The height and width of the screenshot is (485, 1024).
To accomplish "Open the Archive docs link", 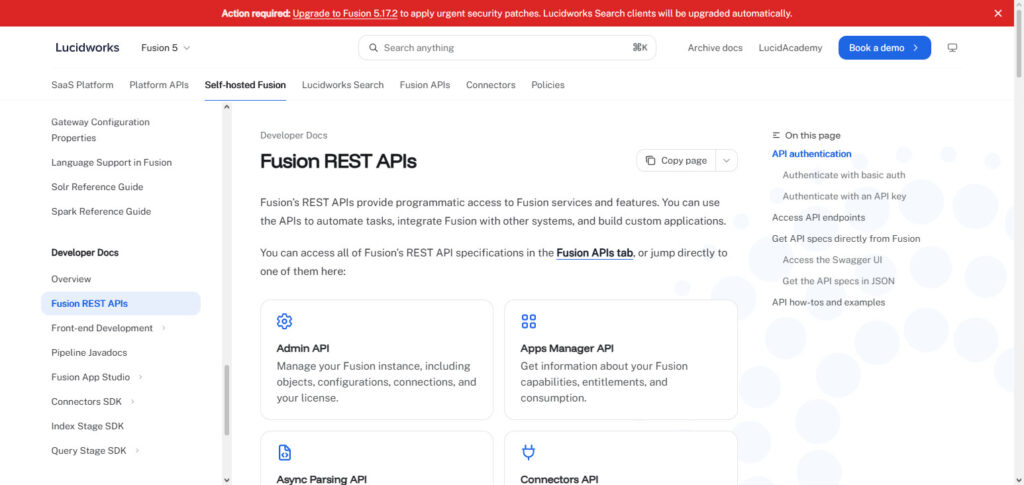I will click(715, 48).
